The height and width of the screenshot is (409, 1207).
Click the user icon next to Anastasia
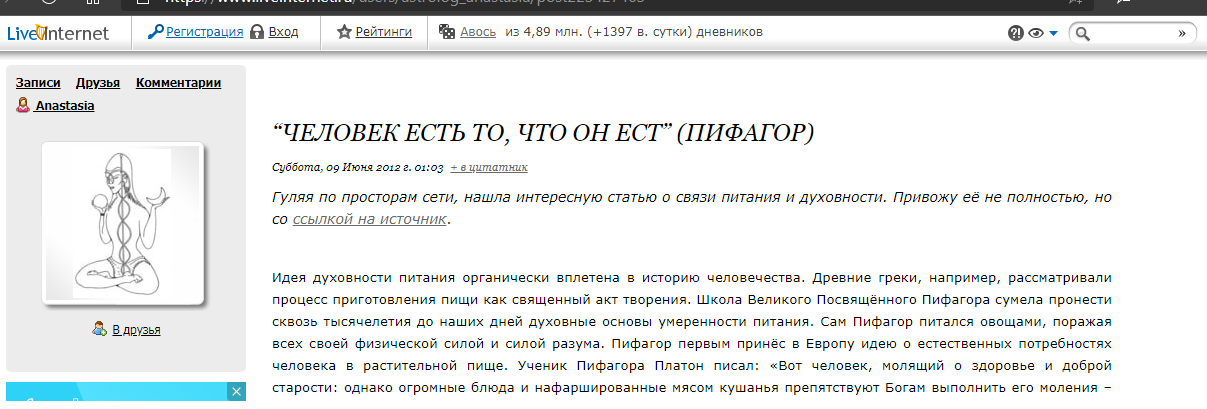click(23, 105)
